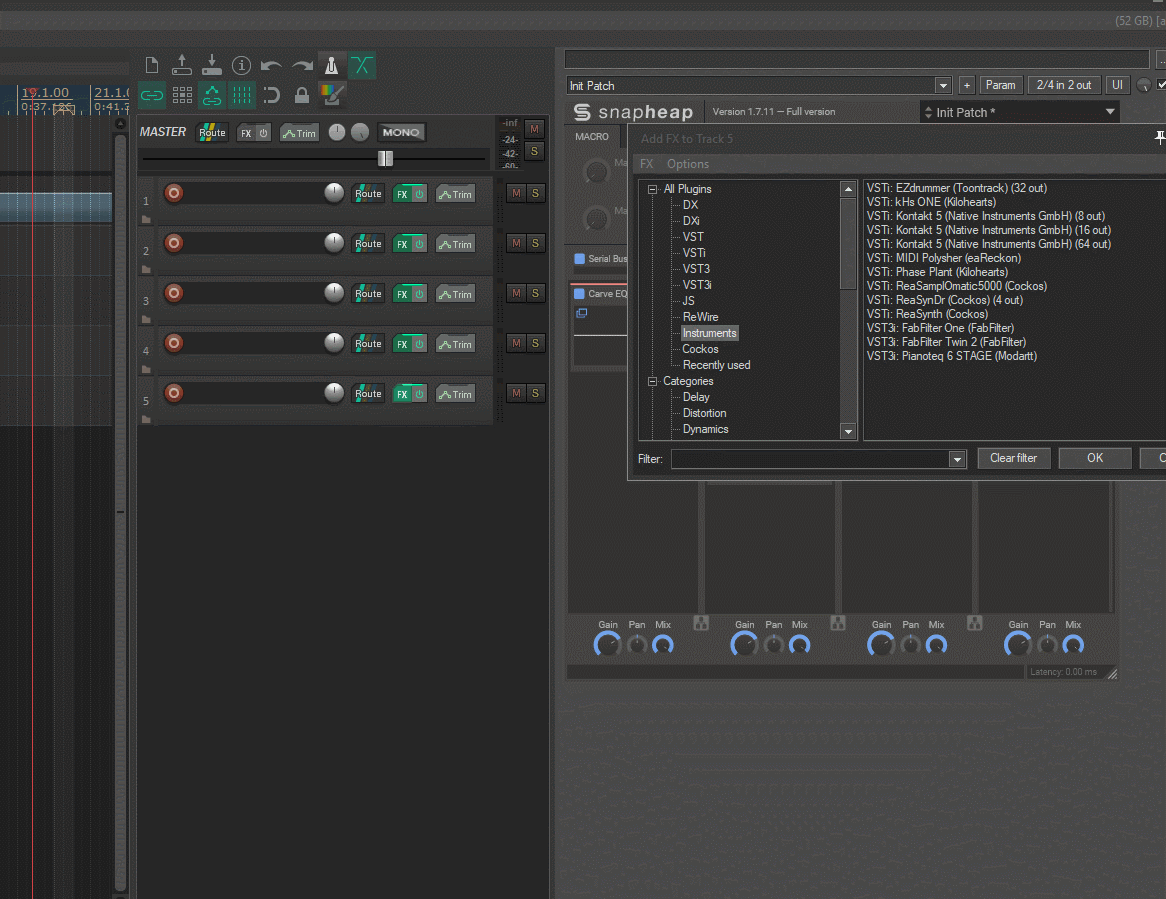Image resolution: width=1166 pixels, height=899 pixels.
Task: Click the 2/4 in 2 out pin button
Action: pyautogui.click(x=1064, y=86)
